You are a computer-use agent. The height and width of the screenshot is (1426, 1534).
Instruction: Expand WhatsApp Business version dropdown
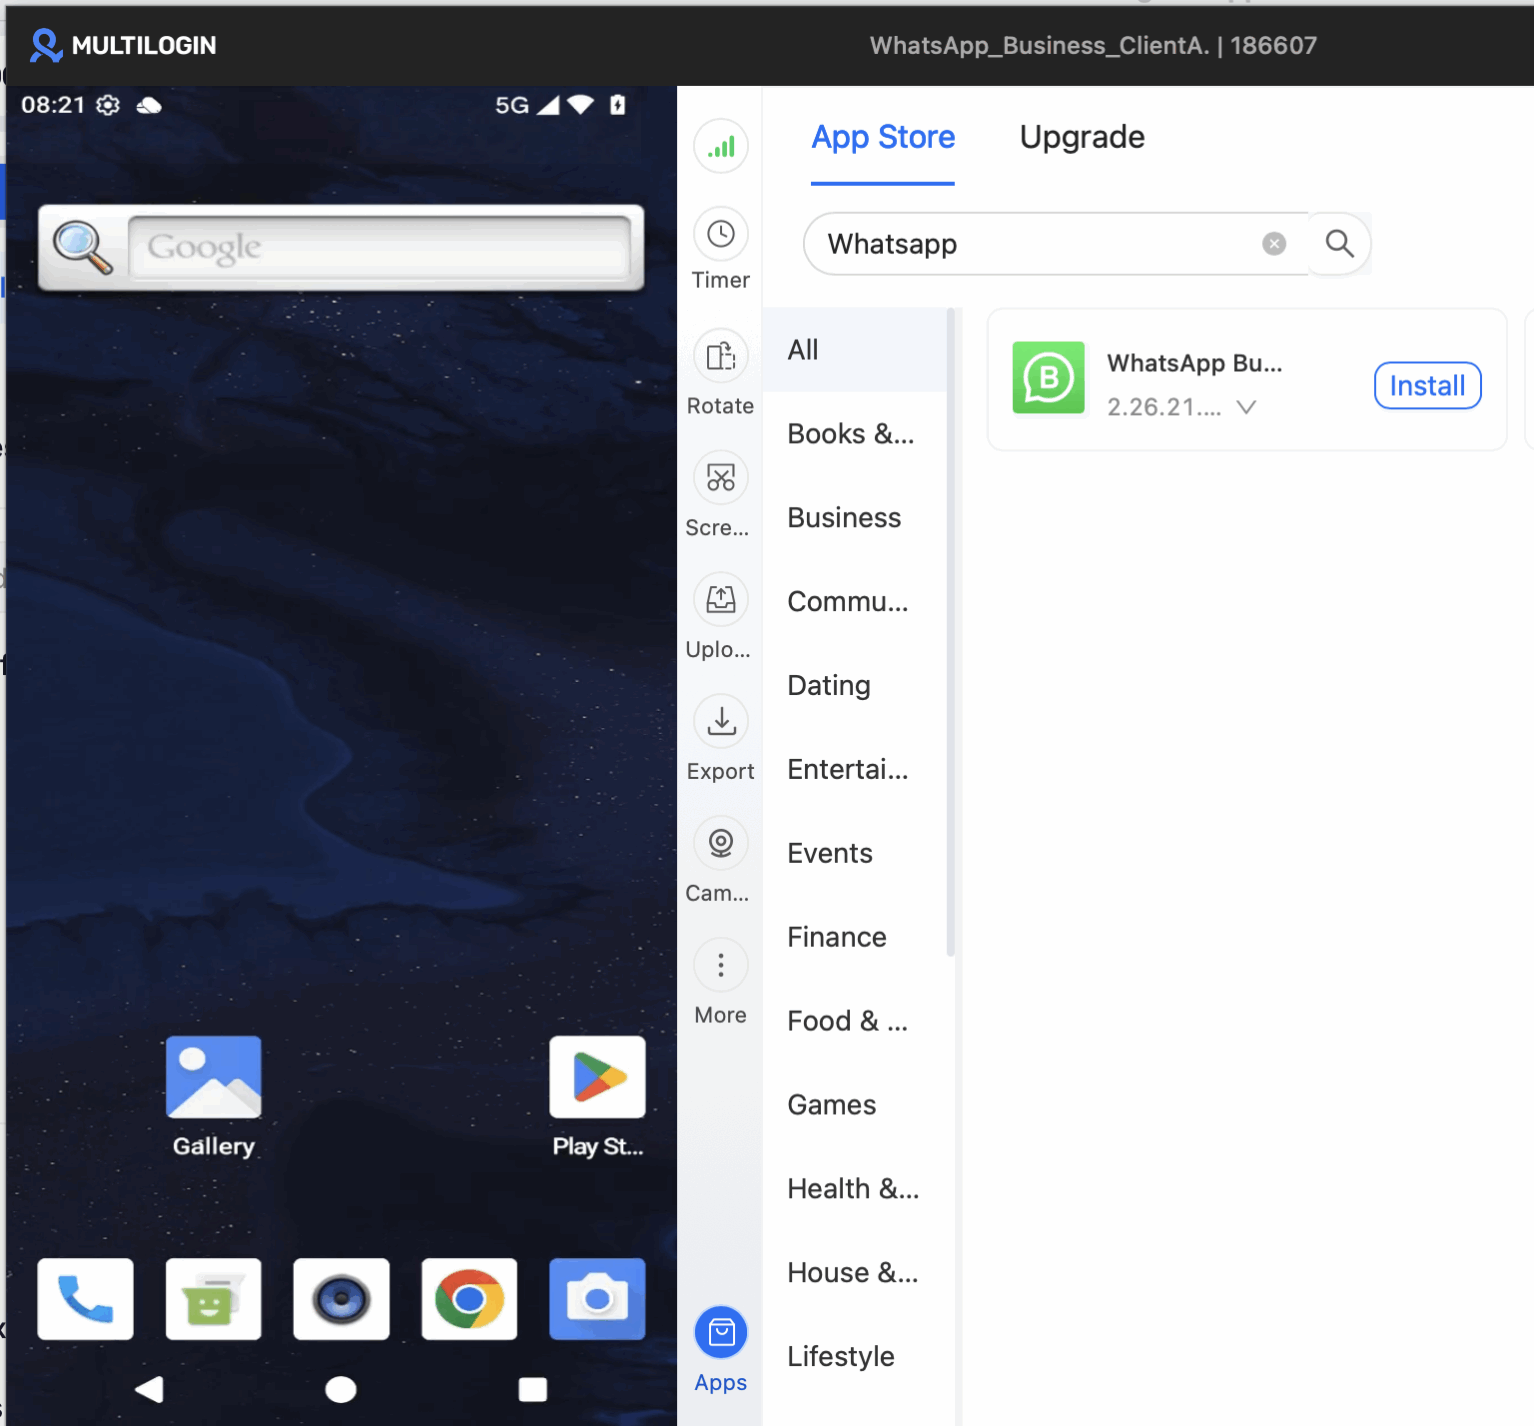(1246, 407)
